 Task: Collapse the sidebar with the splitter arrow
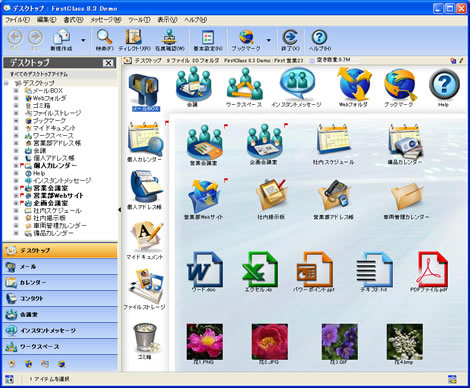[x=119, y=210]
